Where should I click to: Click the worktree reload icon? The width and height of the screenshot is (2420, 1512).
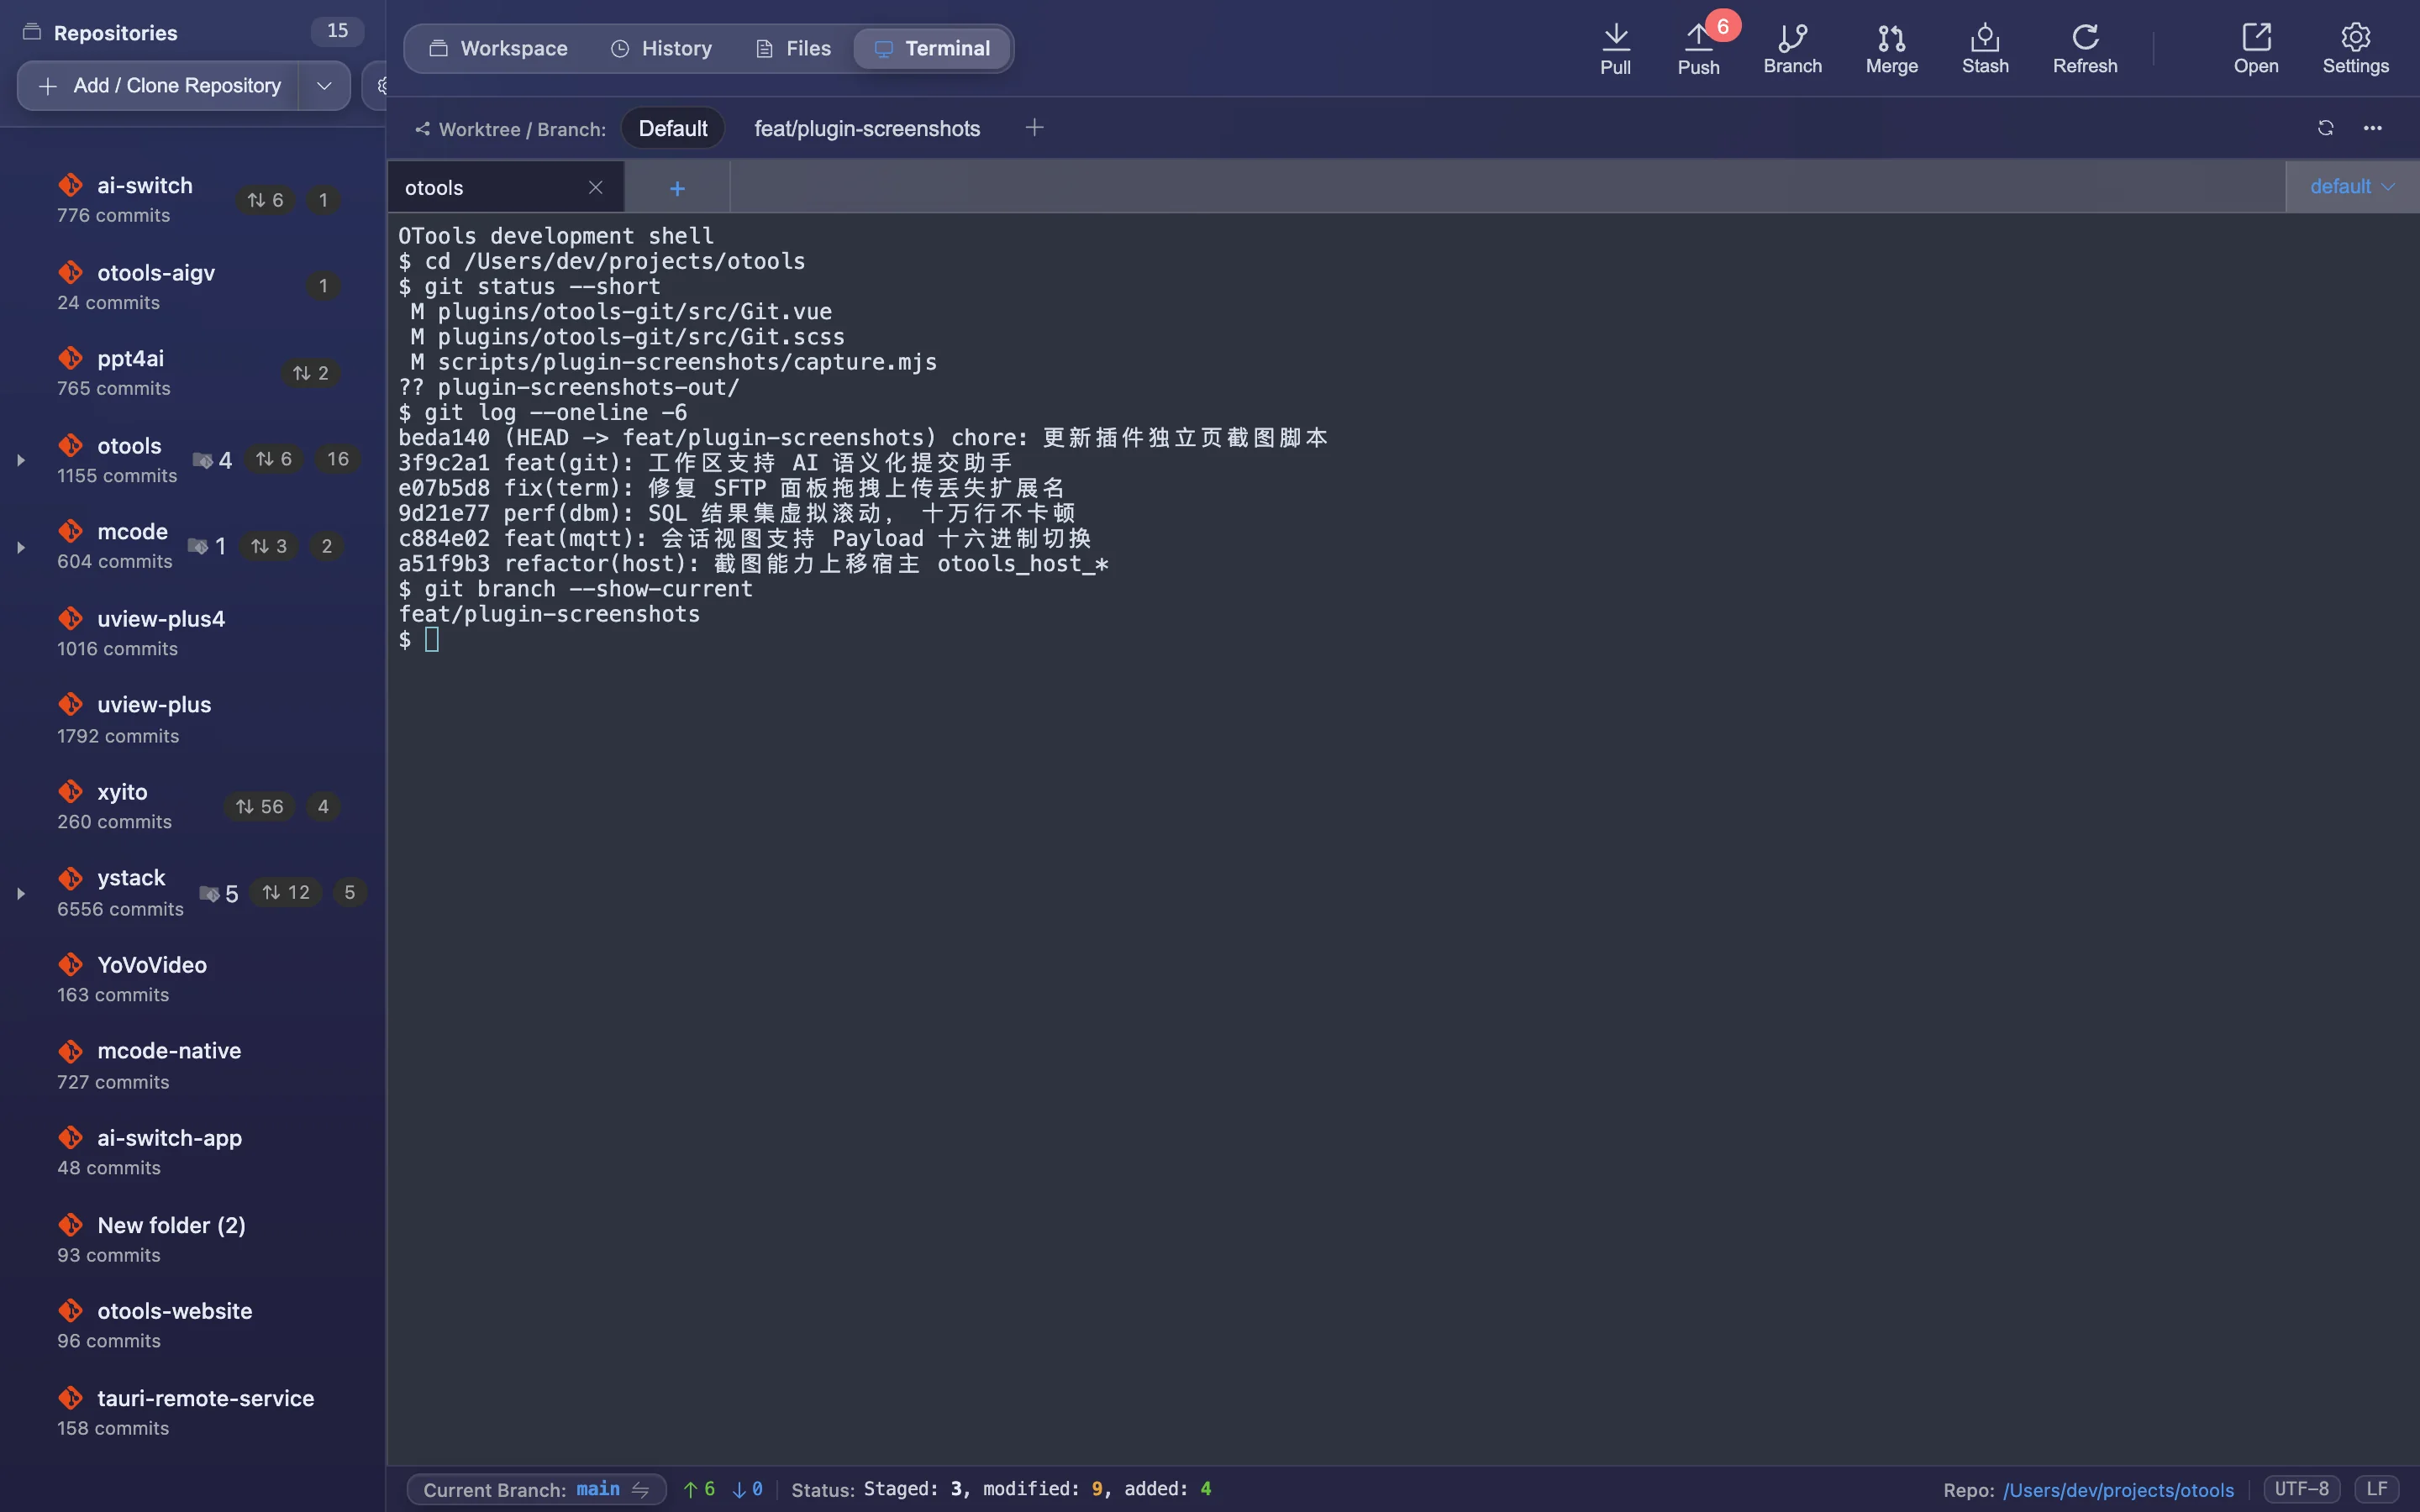[2325, 128]
